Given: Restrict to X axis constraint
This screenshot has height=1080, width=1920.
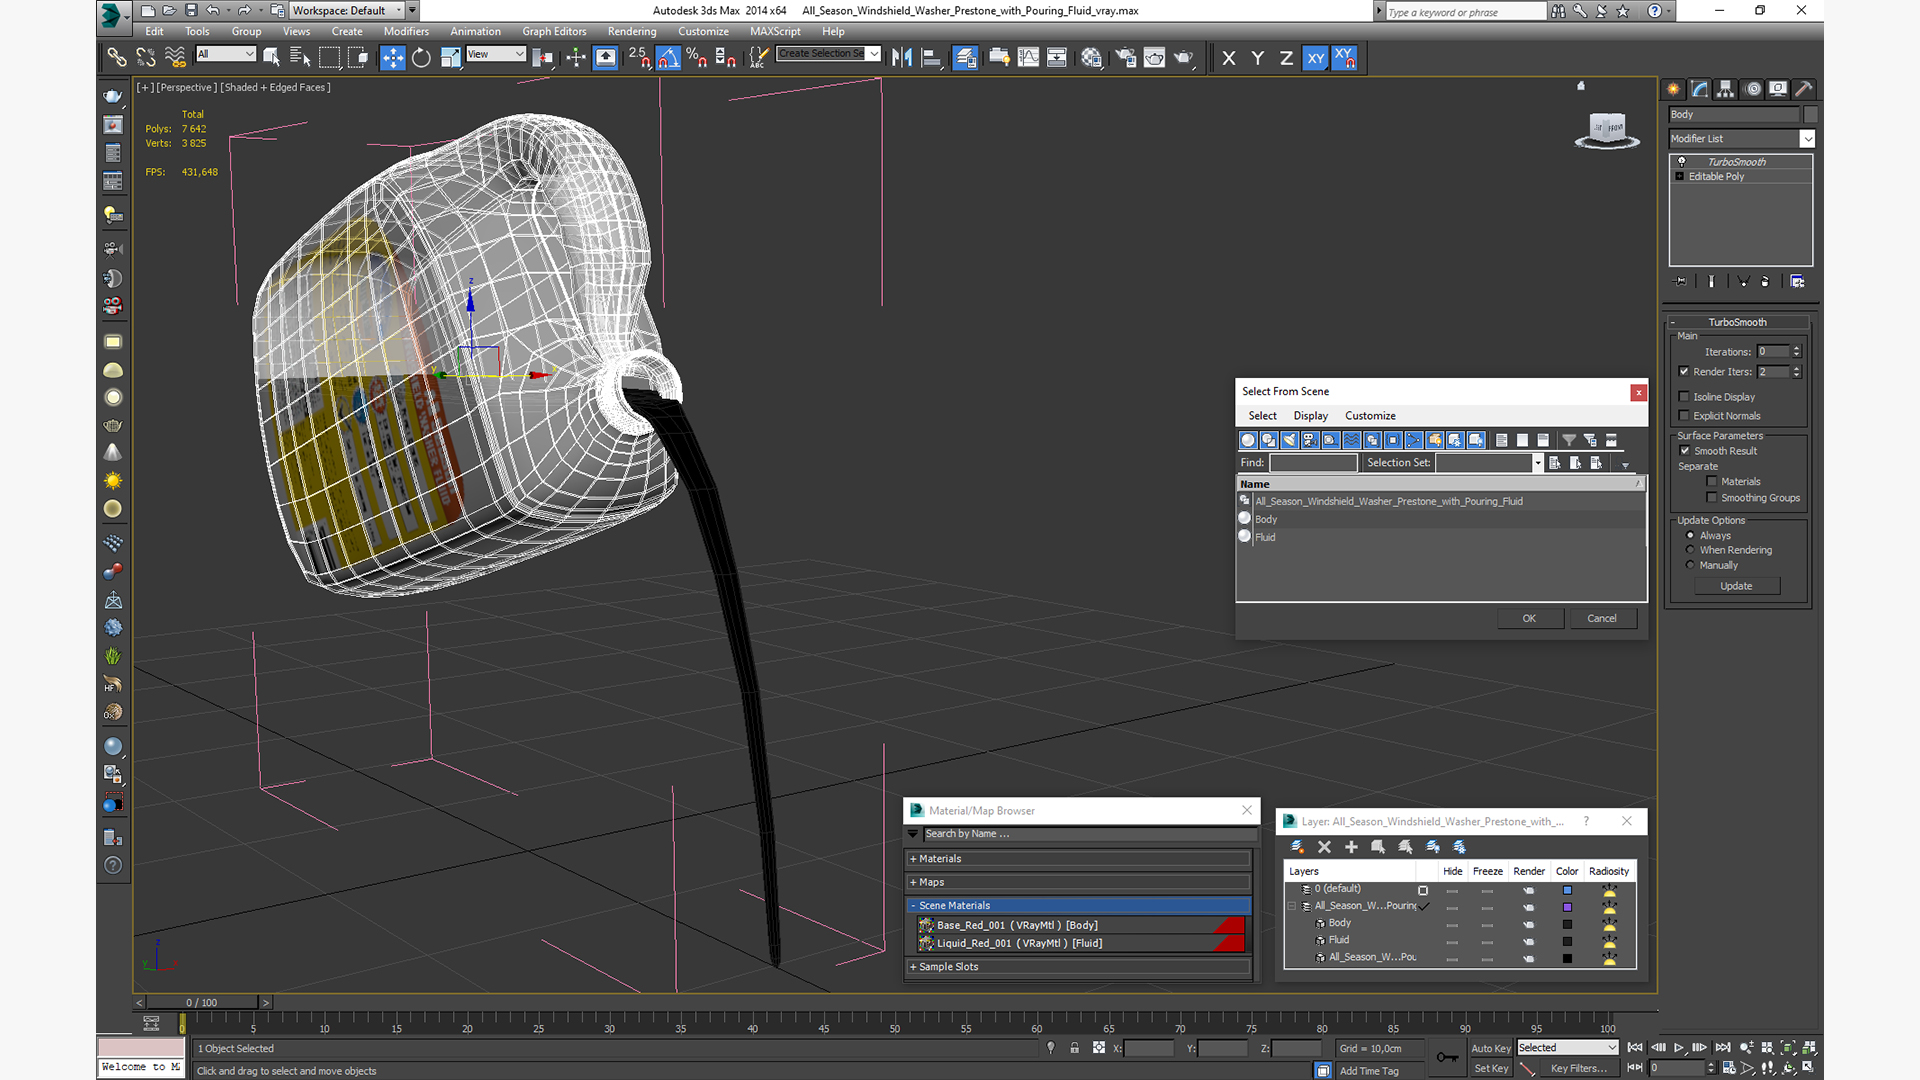Looking at the screenshot, I should [1229, 58].
